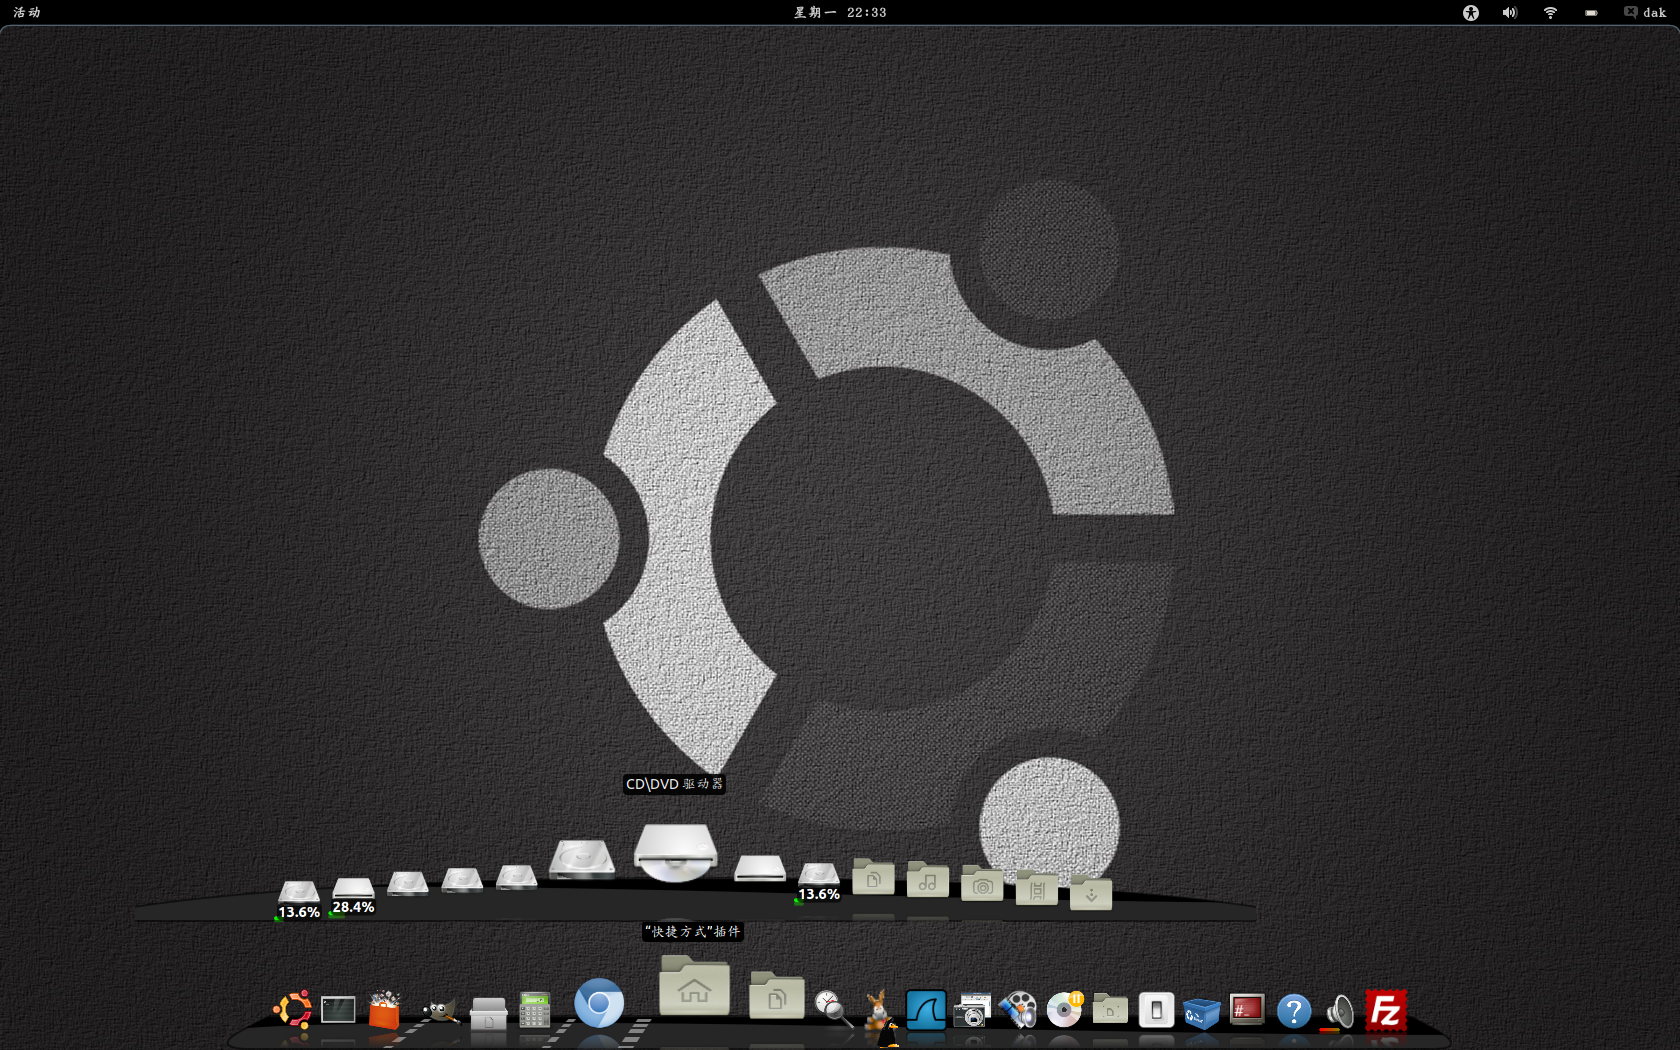Open the Documents folder in shortcuts sub-dock

[873, 877]
